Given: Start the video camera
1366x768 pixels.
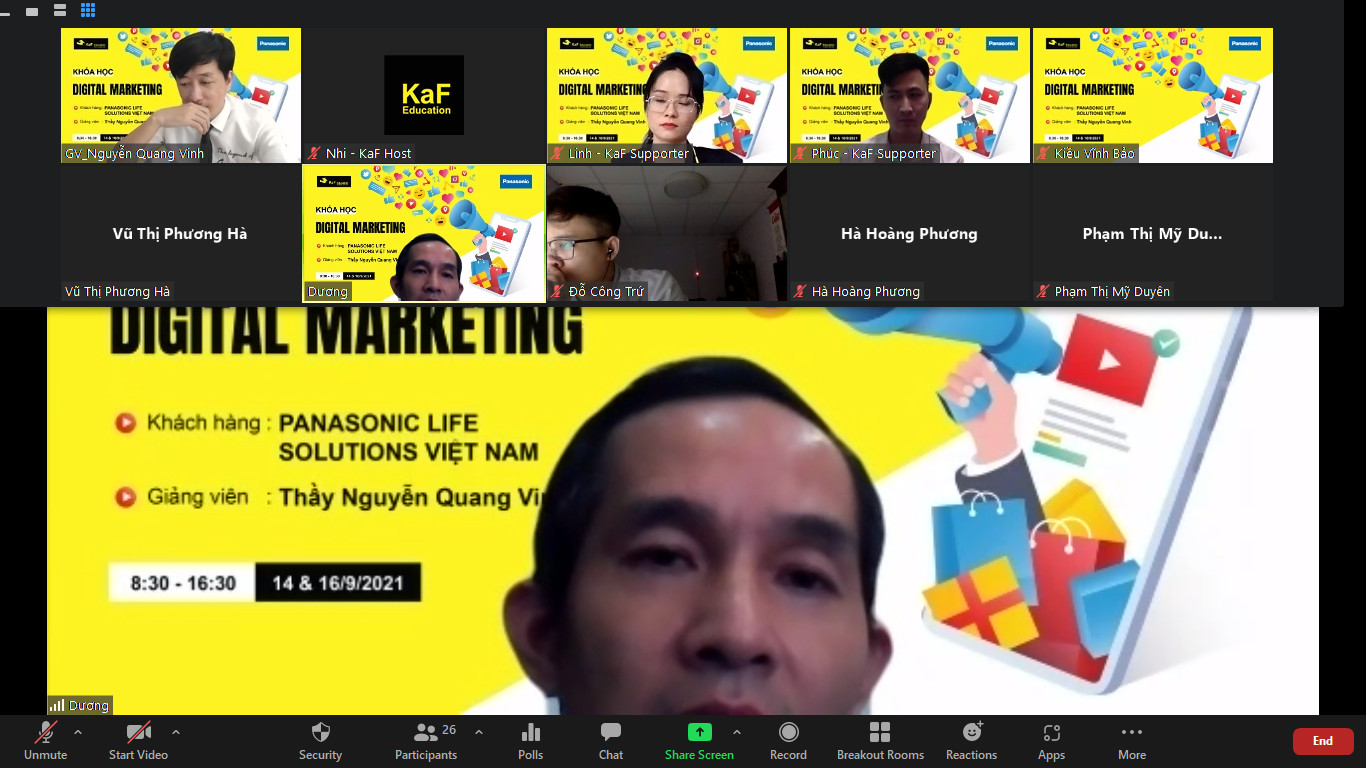Looking at the screenshot, I should [x=138, y=741].
